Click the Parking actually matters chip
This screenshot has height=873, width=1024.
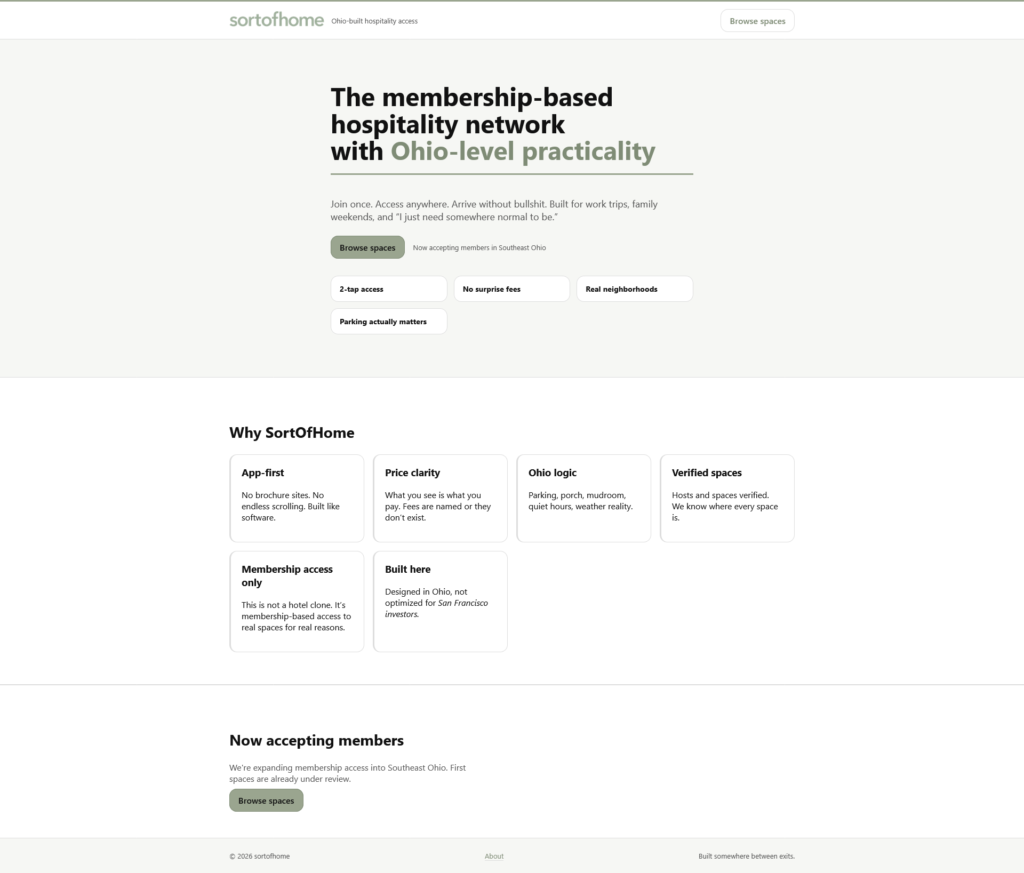(x=388, y=322)
